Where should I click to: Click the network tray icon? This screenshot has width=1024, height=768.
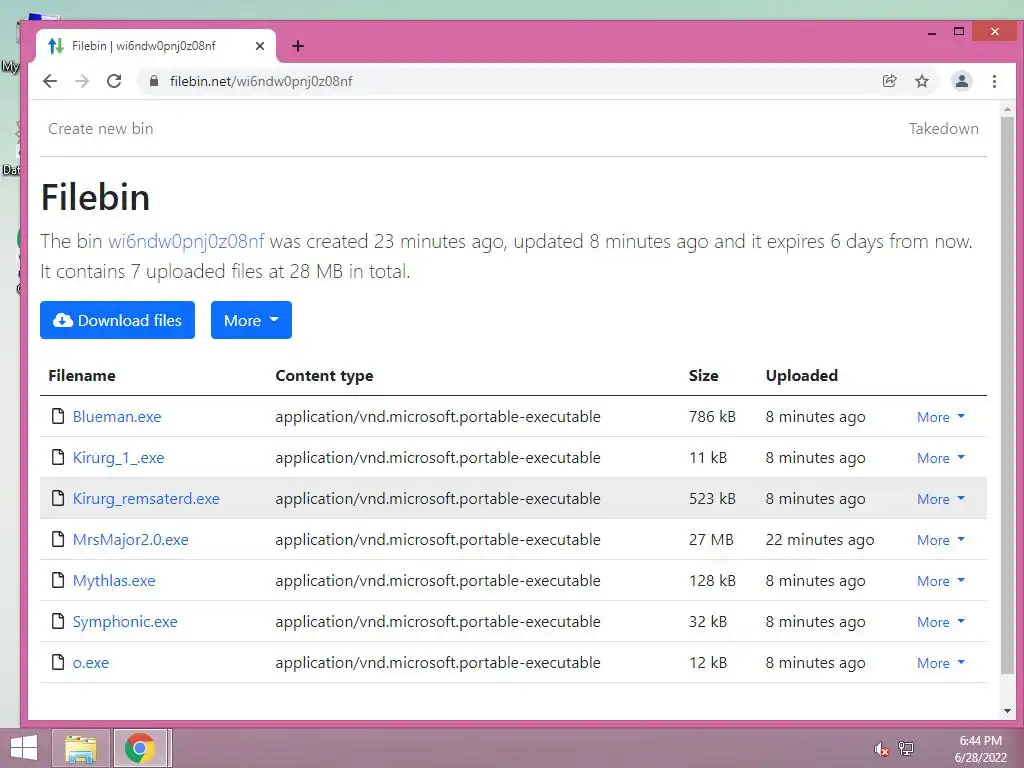906,749
